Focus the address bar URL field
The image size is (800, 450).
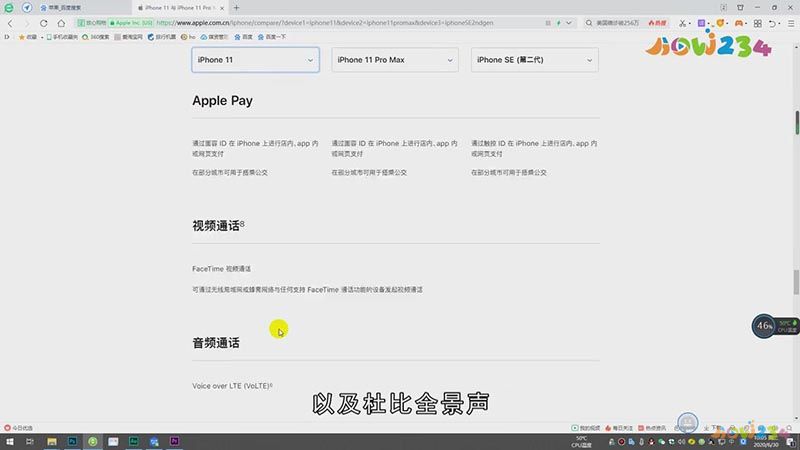click(324, 23)
